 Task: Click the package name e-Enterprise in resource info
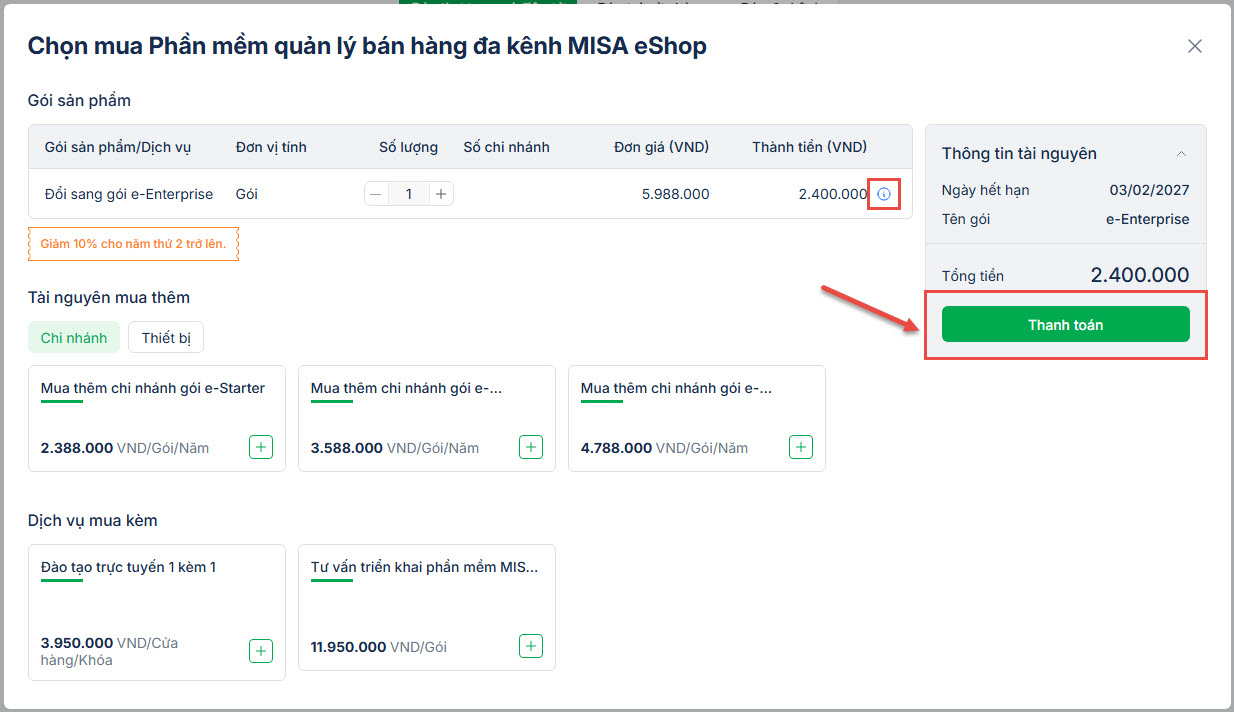(x=1147, y=219)
